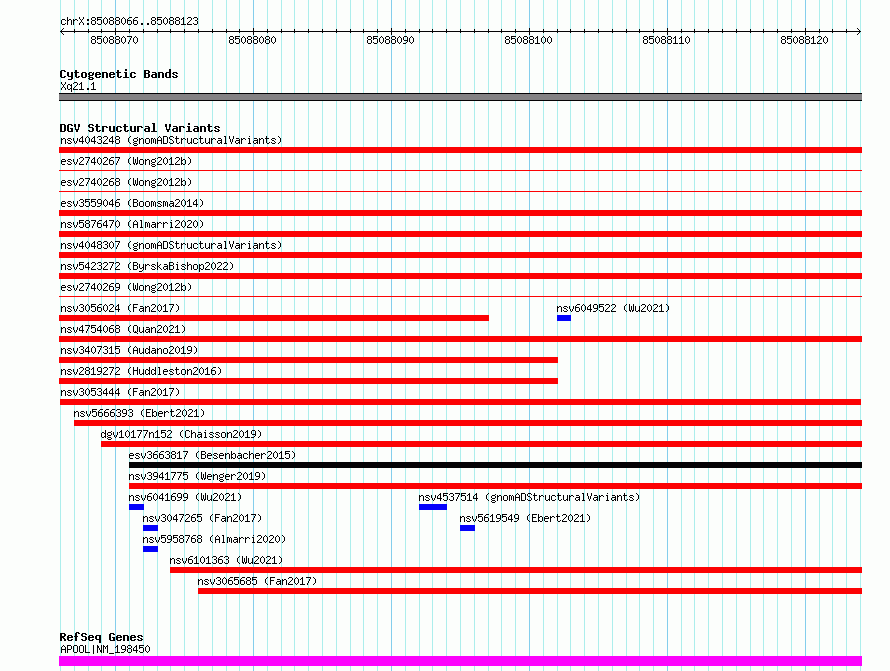Viewport: 890px width, 671px height.
Task: Click the Xq21.1 band label
Action: [x=78, y=86]
